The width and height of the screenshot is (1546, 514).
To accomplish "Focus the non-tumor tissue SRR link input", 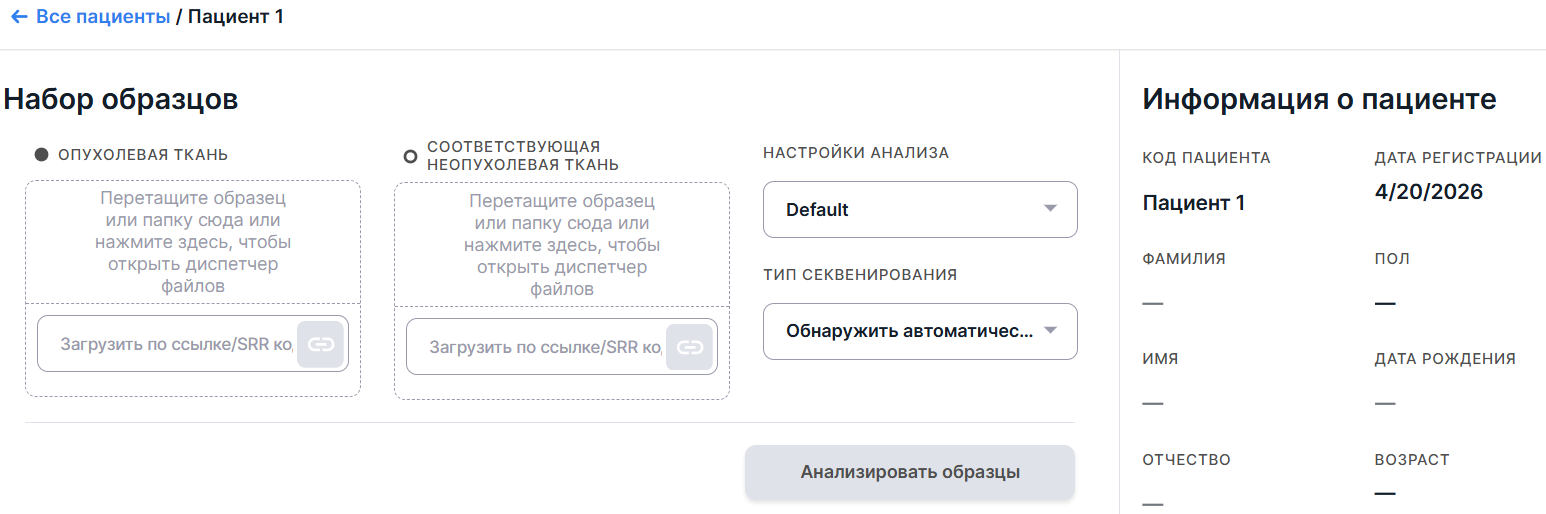I will pos(536,347).
